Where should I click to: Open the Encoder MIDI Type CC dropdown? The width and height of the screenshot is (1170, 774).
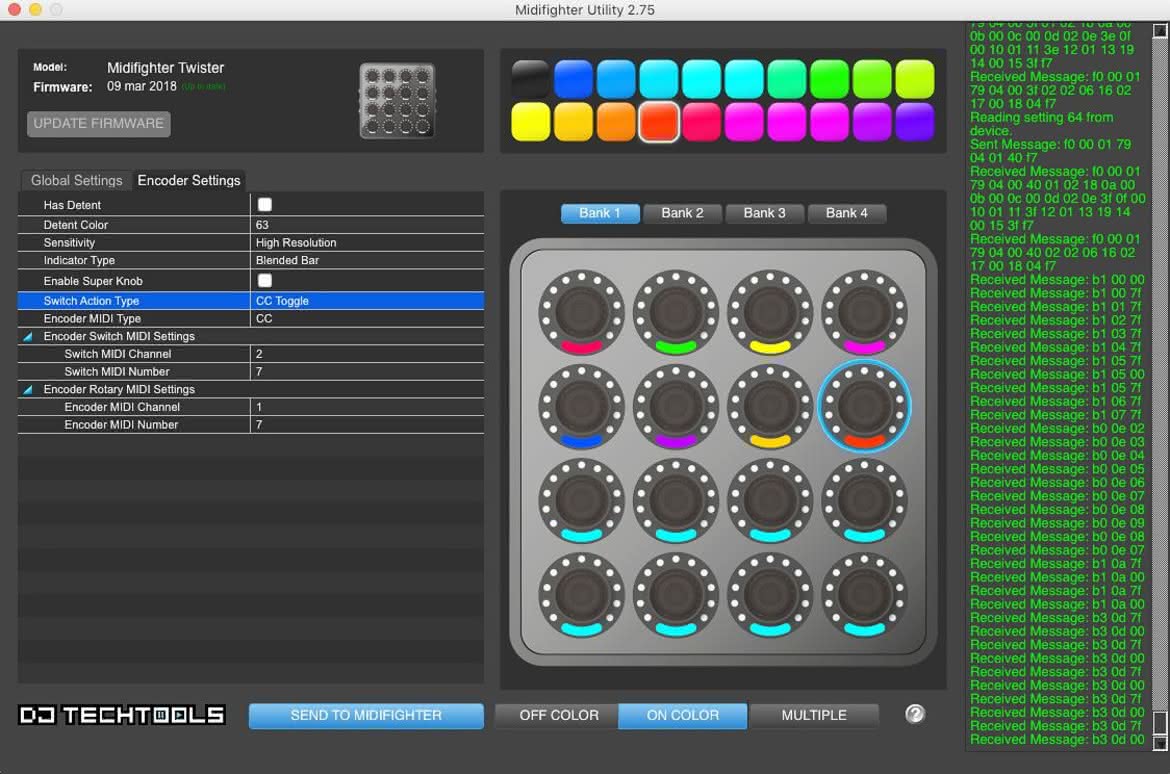coord(367,319)
